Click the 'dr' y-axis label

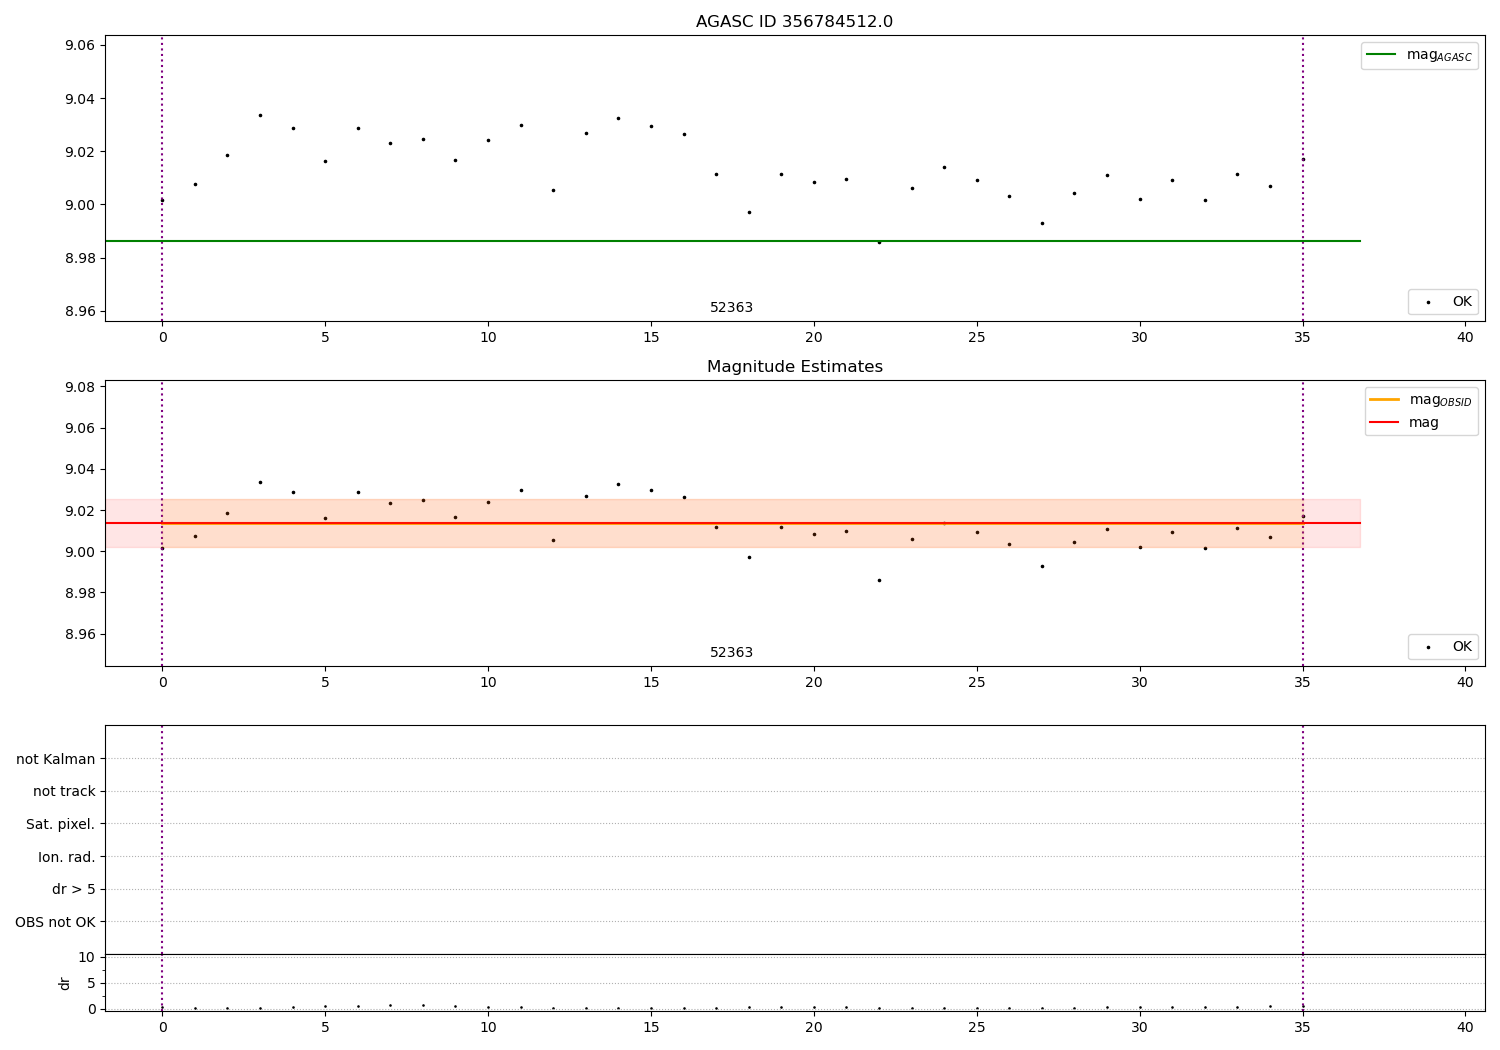(65, 983)
